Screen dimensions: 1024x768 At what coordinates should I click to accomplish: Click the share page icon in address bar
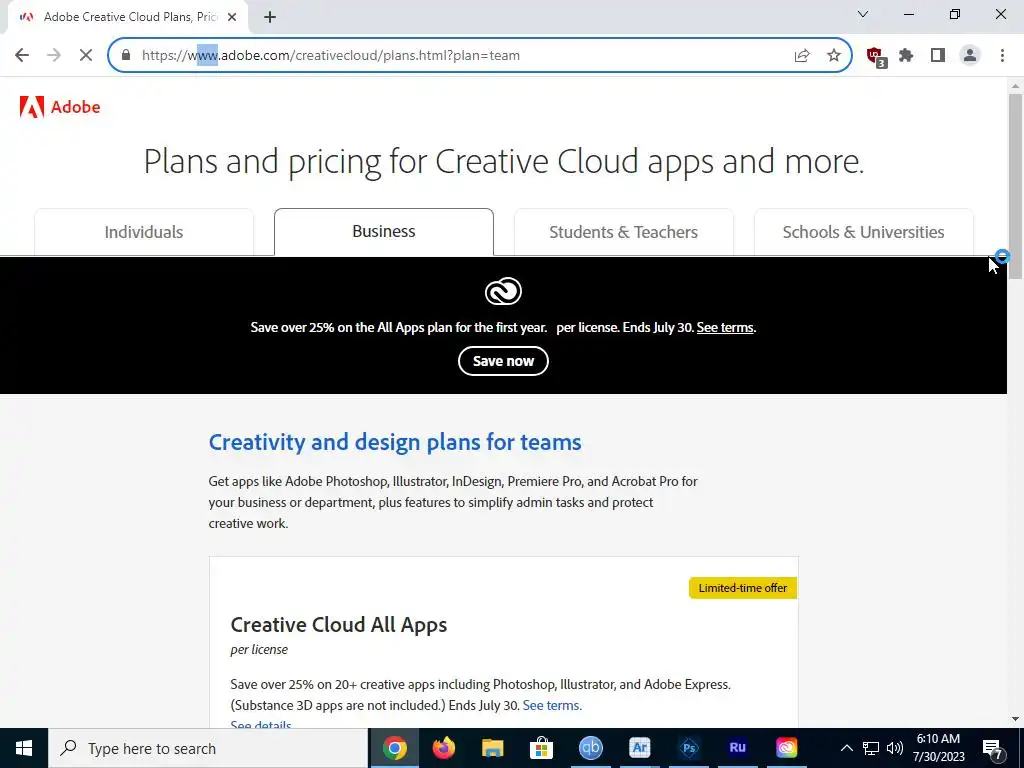pyautogui.click(x=802, y=56)
